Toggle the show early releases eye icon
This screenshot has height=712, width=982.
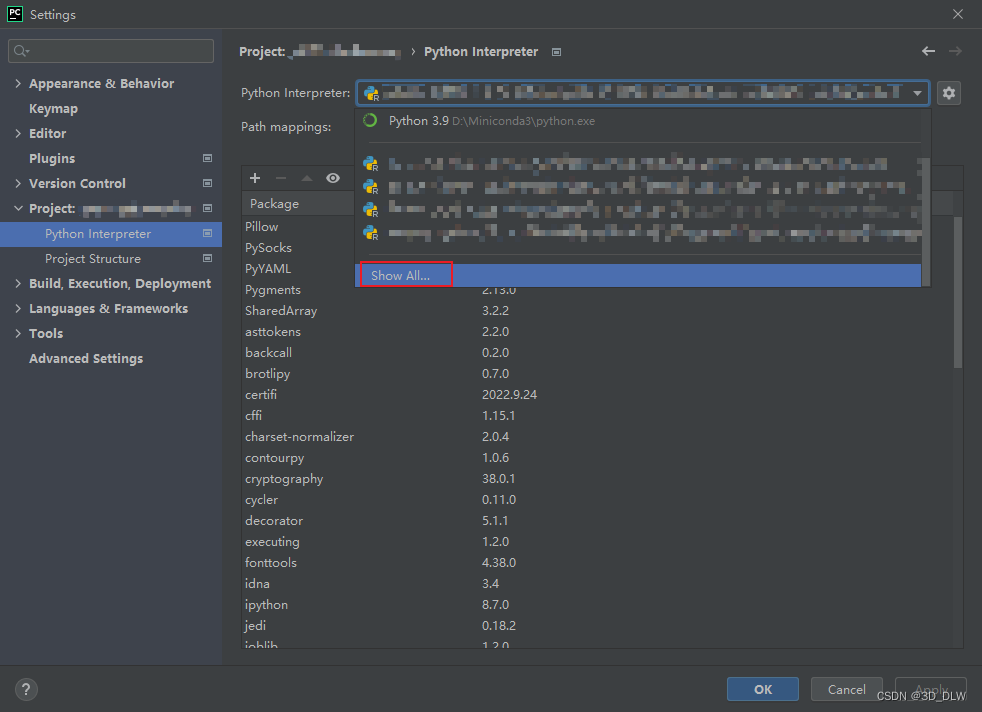coord(333,178)
